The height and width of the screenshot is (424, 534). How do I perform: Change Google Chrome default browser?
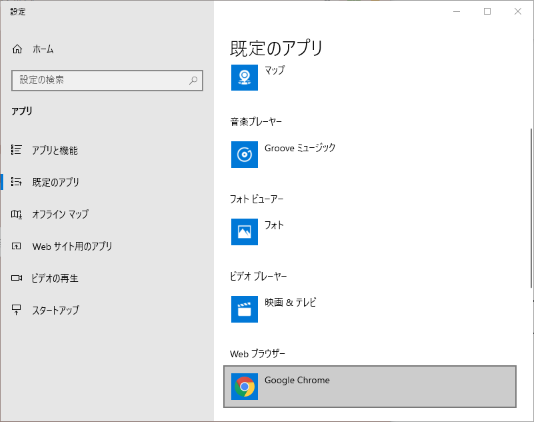pos(370,387)
